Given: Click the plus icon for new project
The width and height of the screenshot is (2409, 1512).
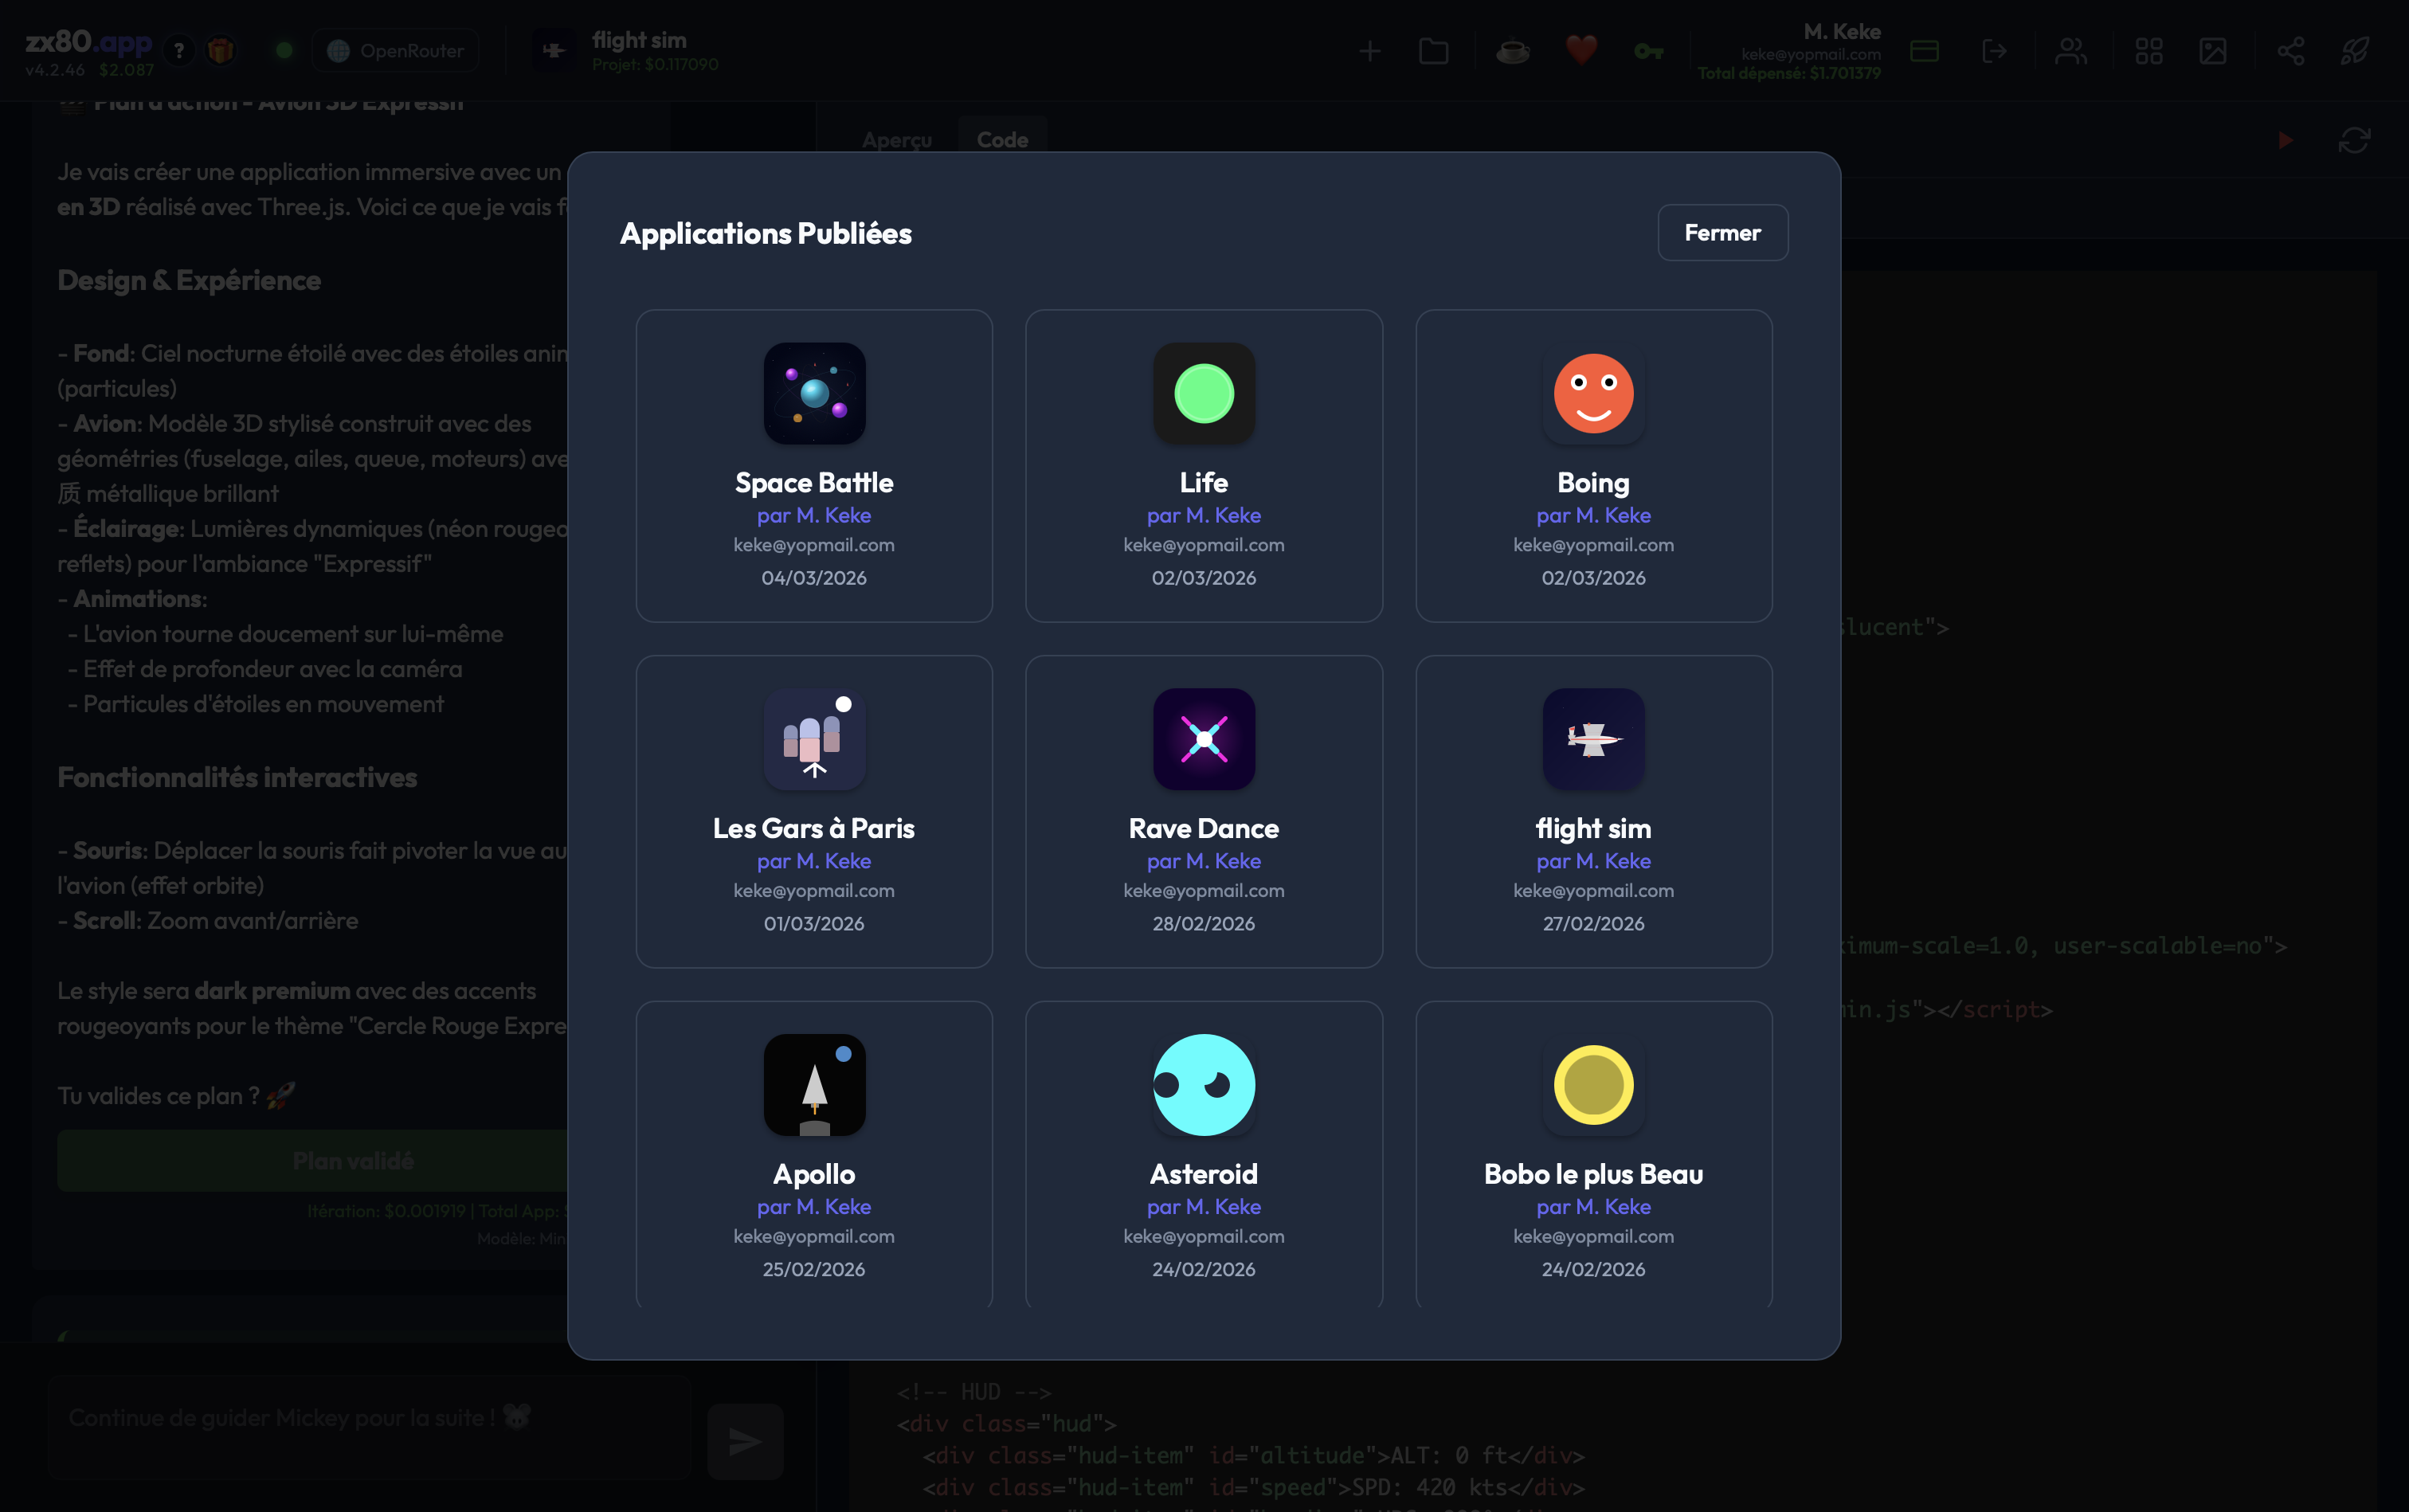Looking at the screenshot, I should 1370,51.
